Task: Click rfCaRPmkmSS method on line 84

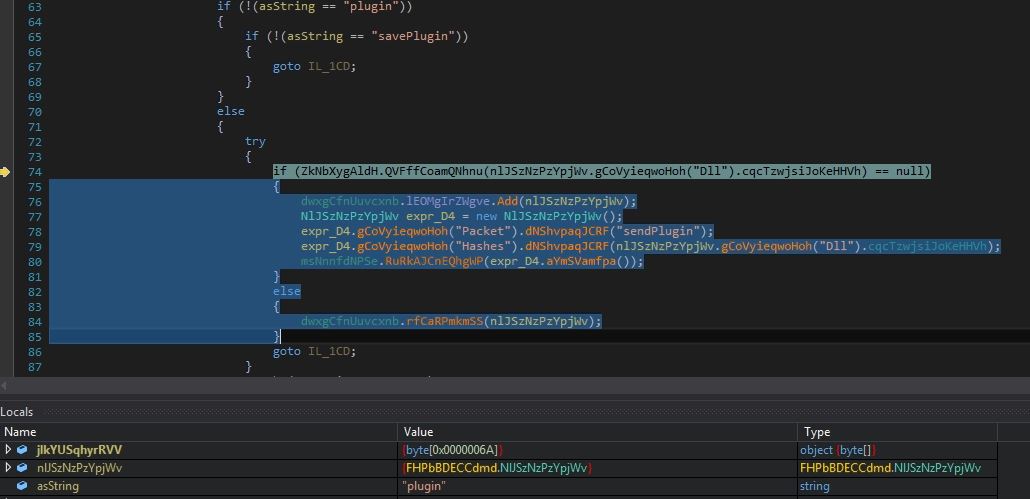Action: (x=445, y=321)
